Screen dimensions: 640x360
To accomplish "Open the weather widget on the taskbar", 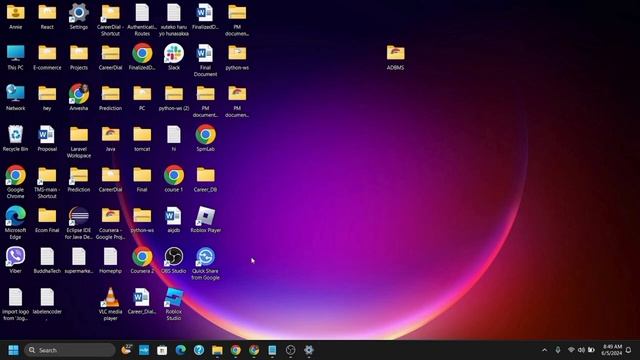I will (127, 350).
